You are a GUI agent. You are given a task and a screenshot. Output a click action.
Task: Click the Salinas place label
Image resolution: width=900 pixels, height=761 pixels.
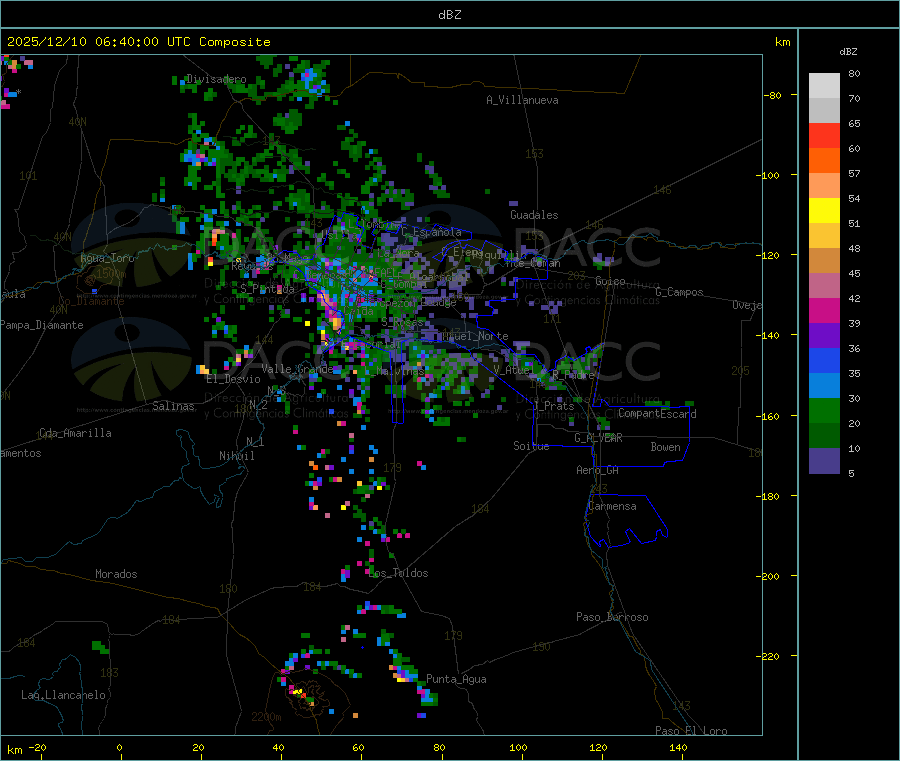[x=173, y=406]
